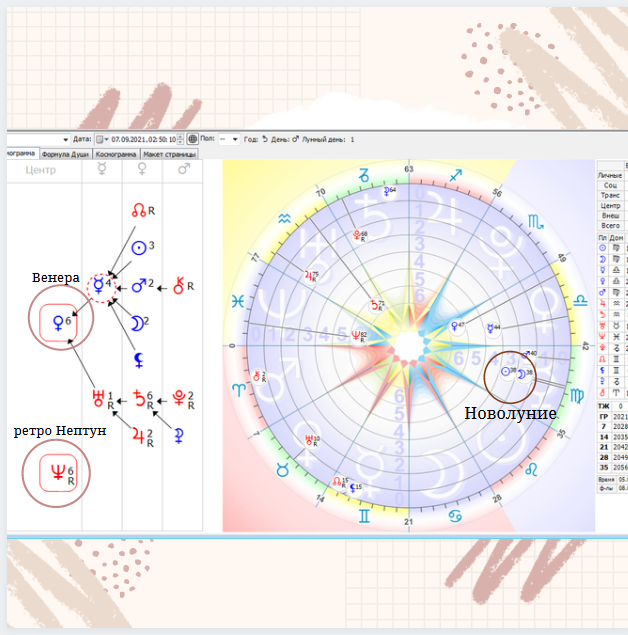The height and width of the screenshot is (635, 628).
Task: Switch to the Космограмма tab
Action: click(116, 154)
